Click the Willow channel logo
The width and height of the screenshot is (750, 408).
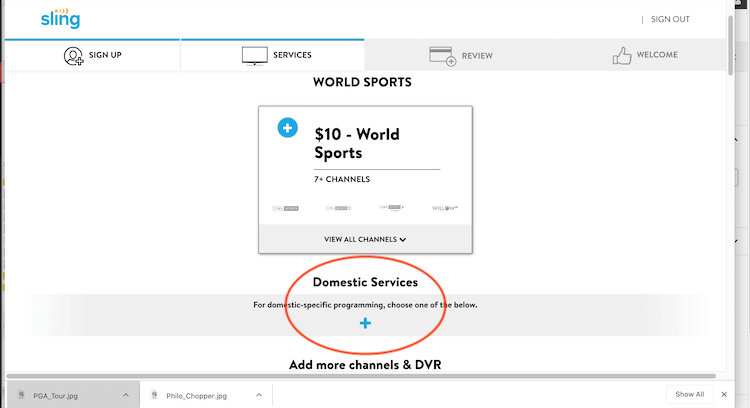point(445,208)
